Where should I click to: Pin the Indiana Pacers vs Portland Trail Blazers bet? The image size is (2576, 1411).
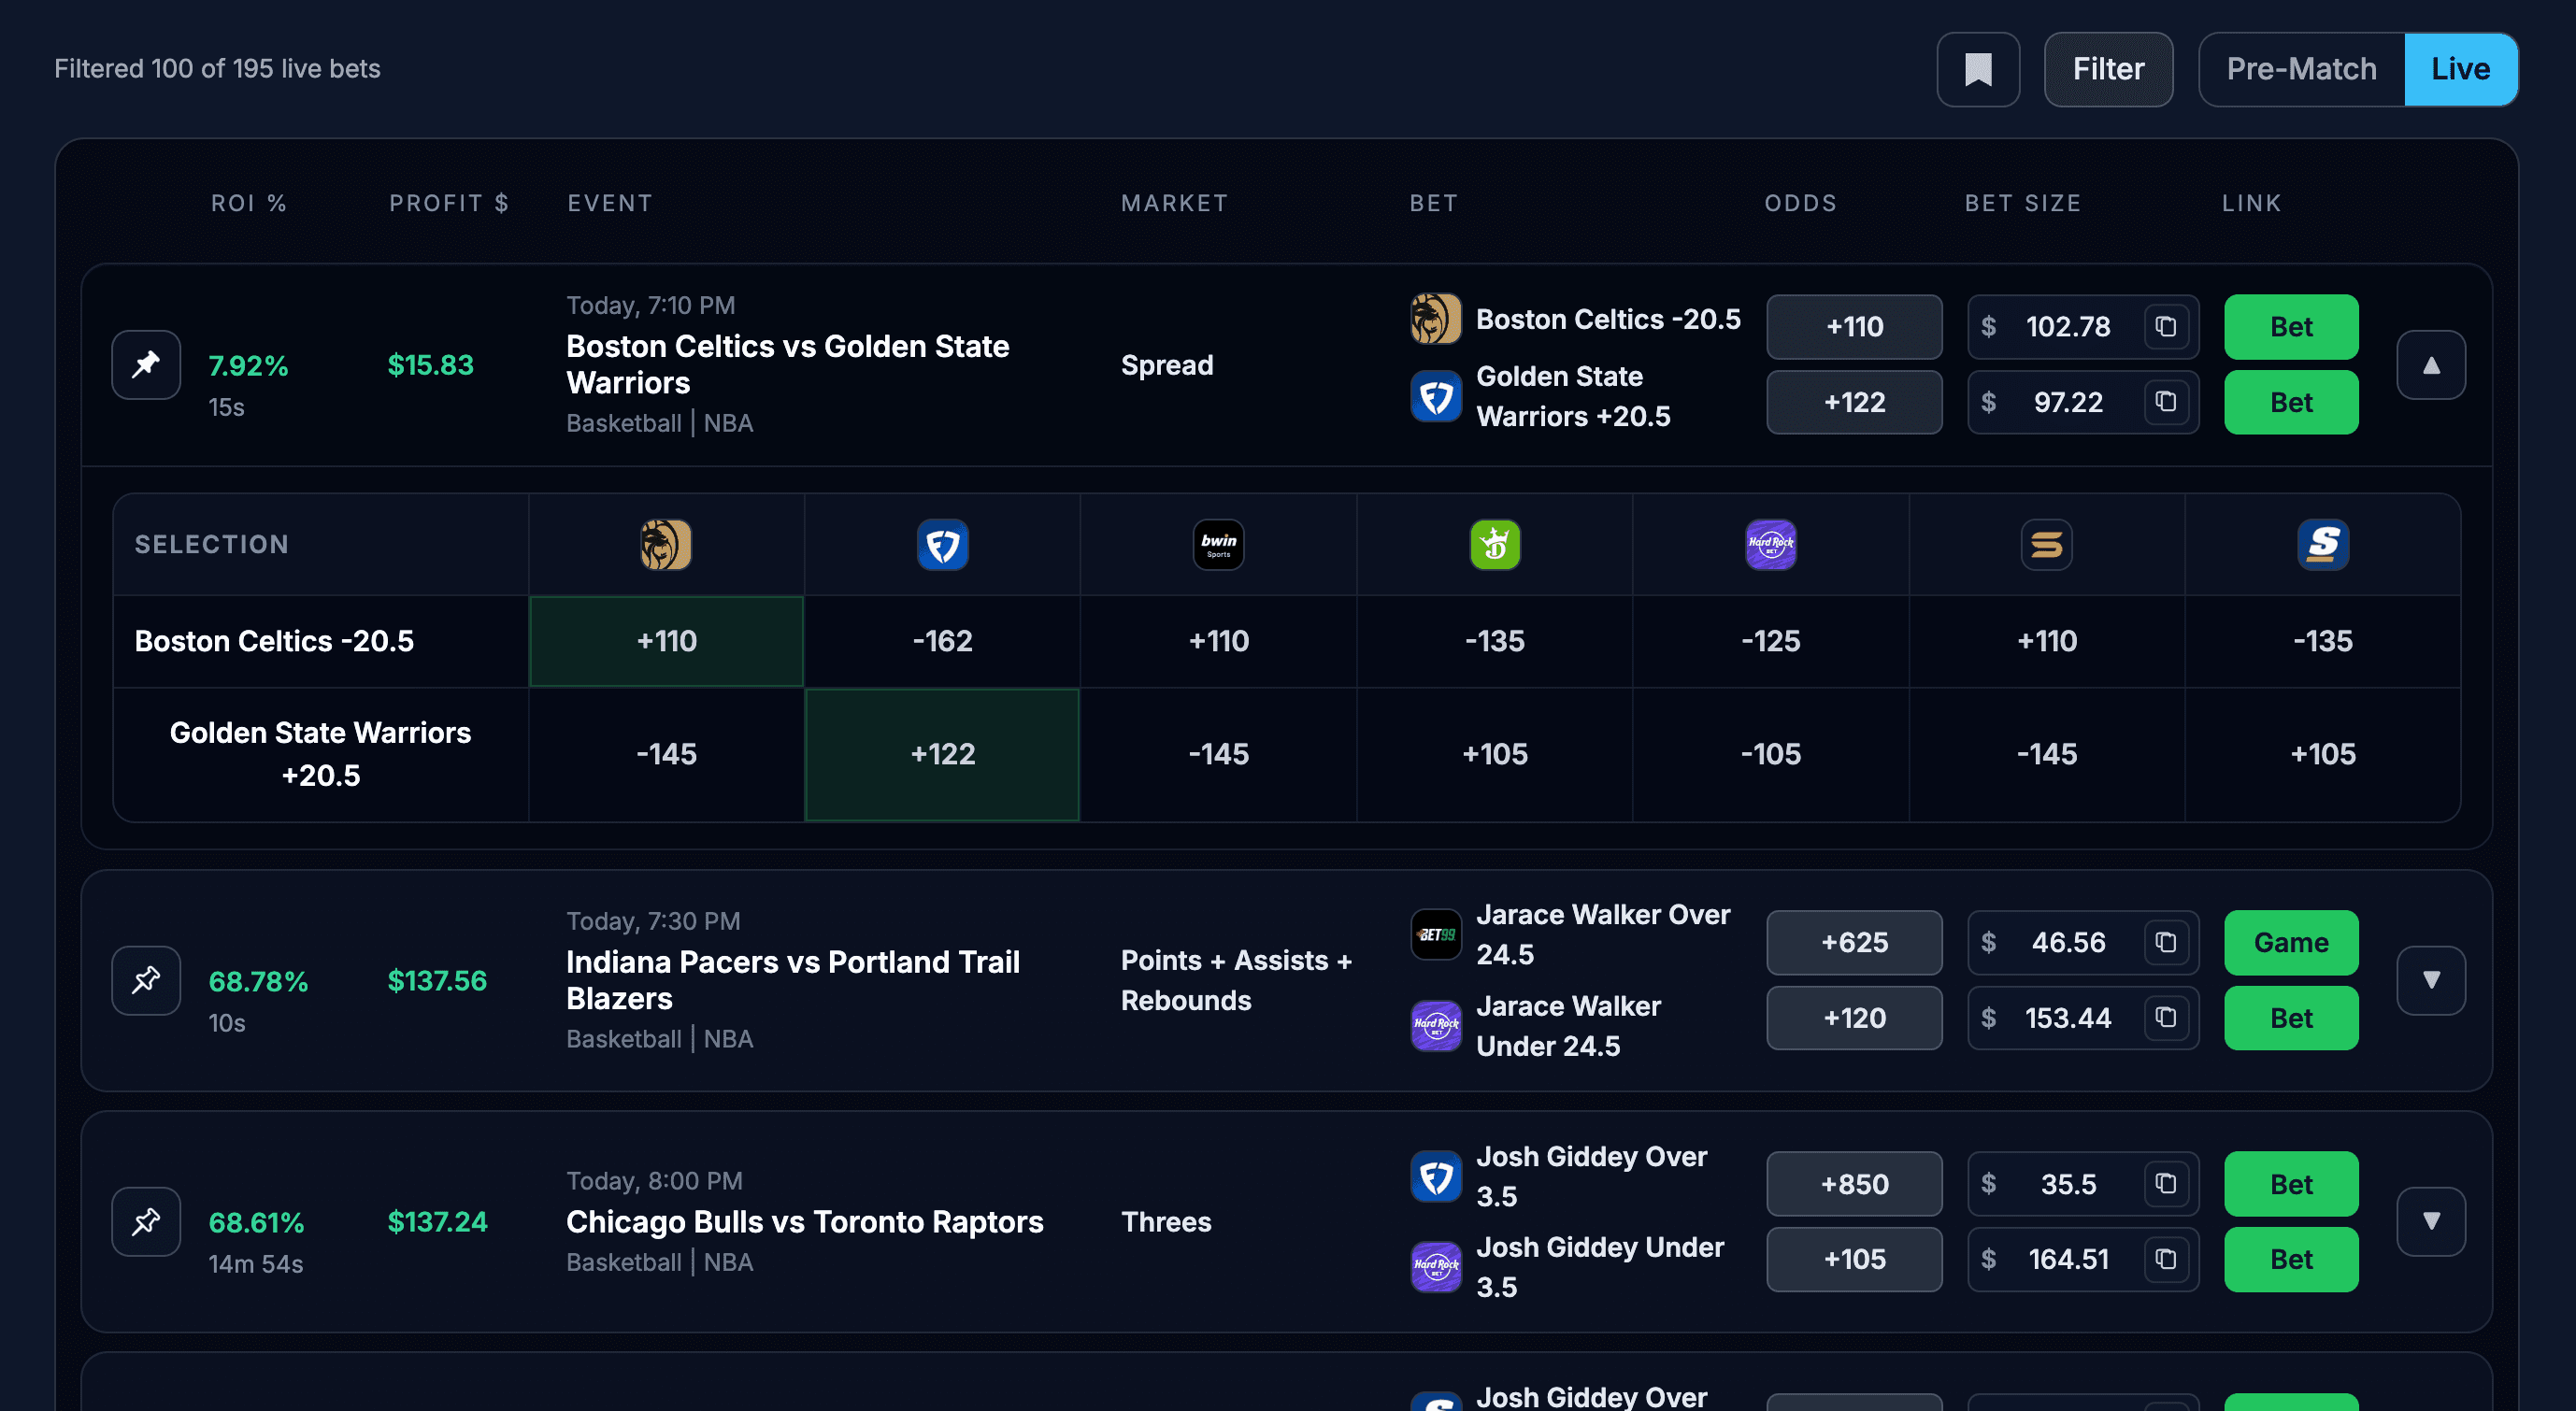click(145, 981)
